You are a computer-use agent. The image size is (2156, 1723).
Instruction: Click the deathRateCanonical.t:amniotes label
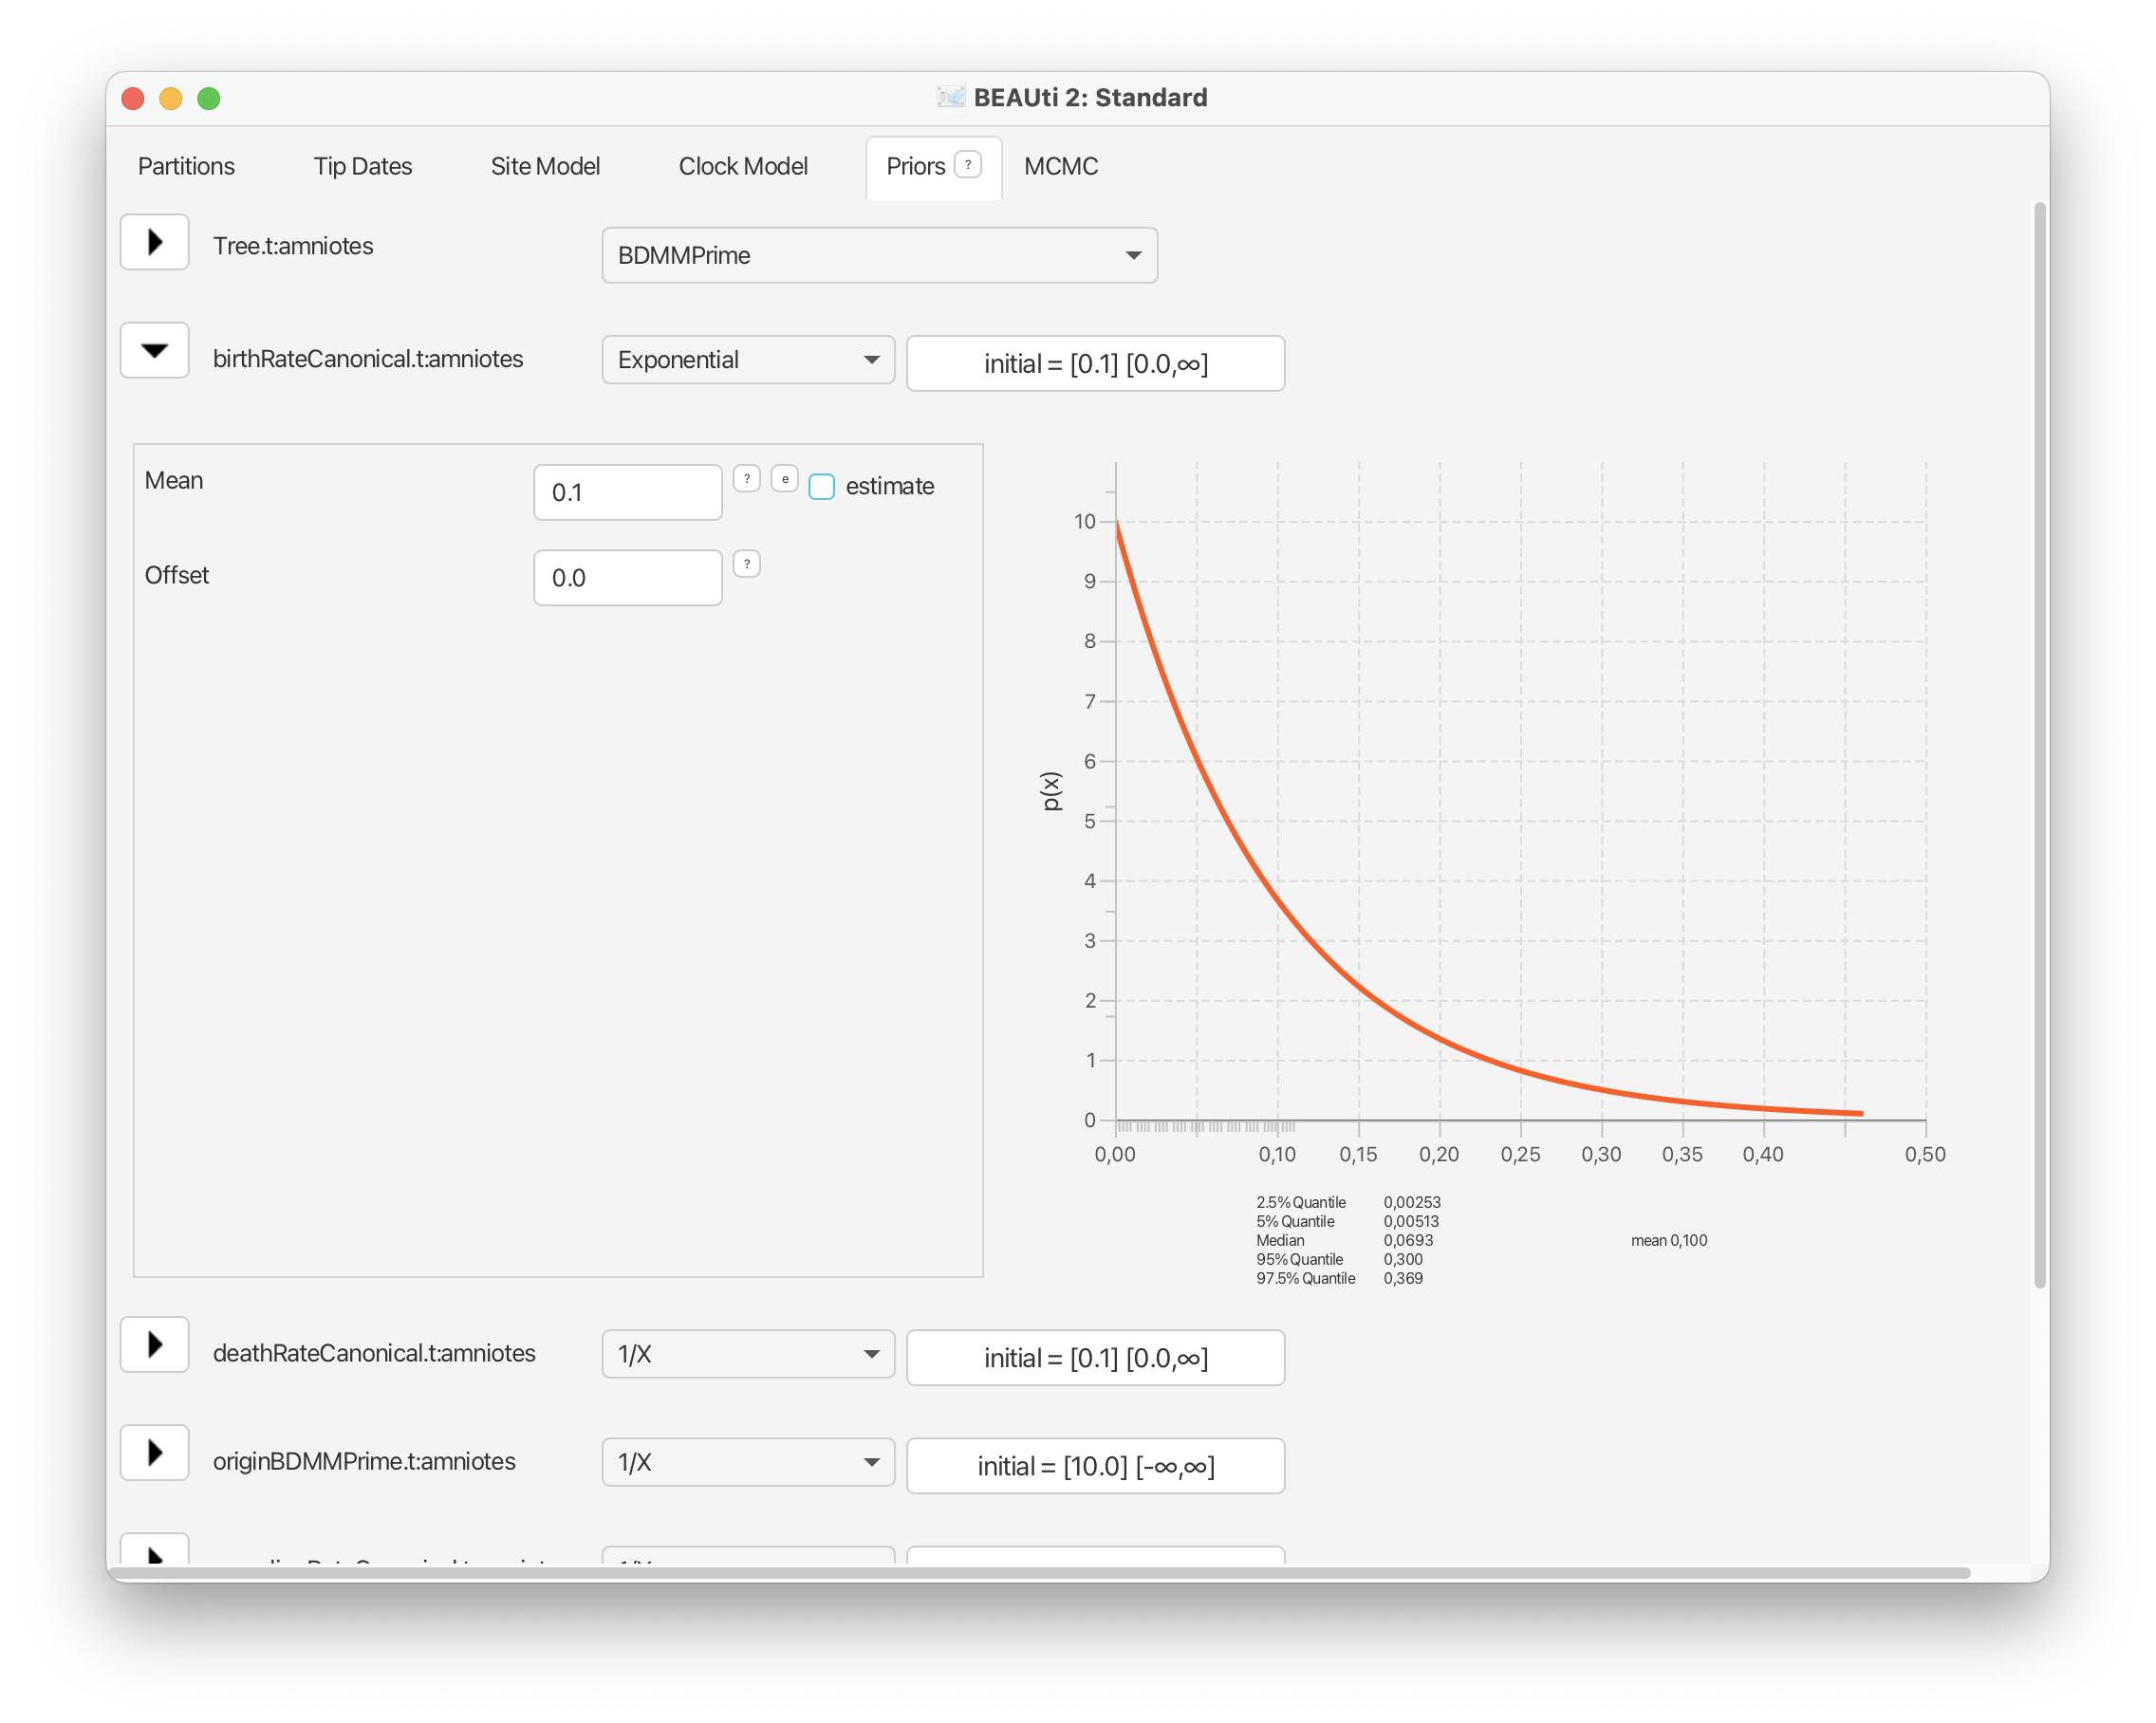(x=374, y=1353)
